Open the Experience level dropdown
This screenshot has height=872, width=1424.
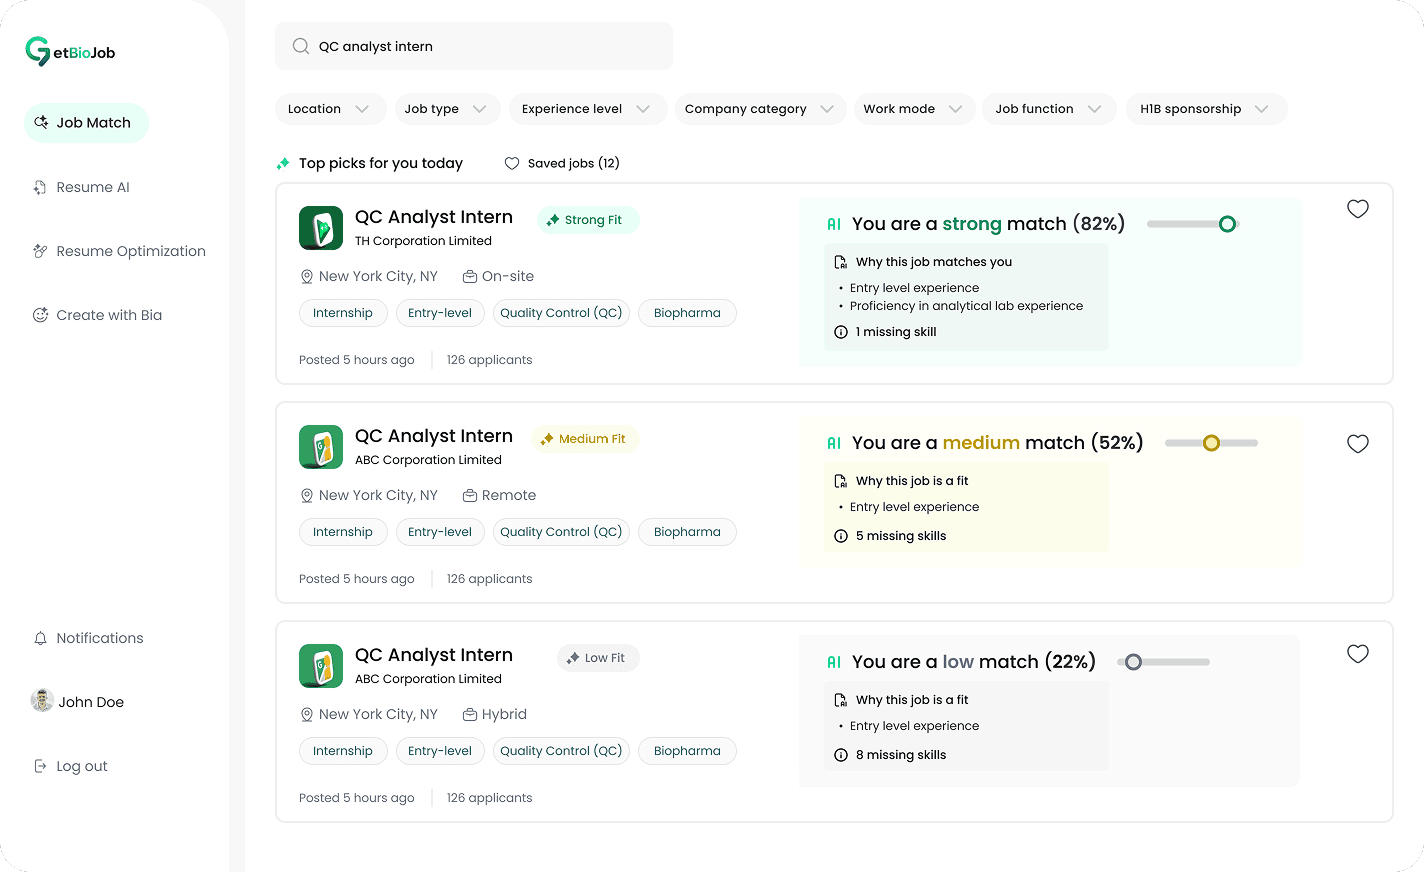click(588, 109)
